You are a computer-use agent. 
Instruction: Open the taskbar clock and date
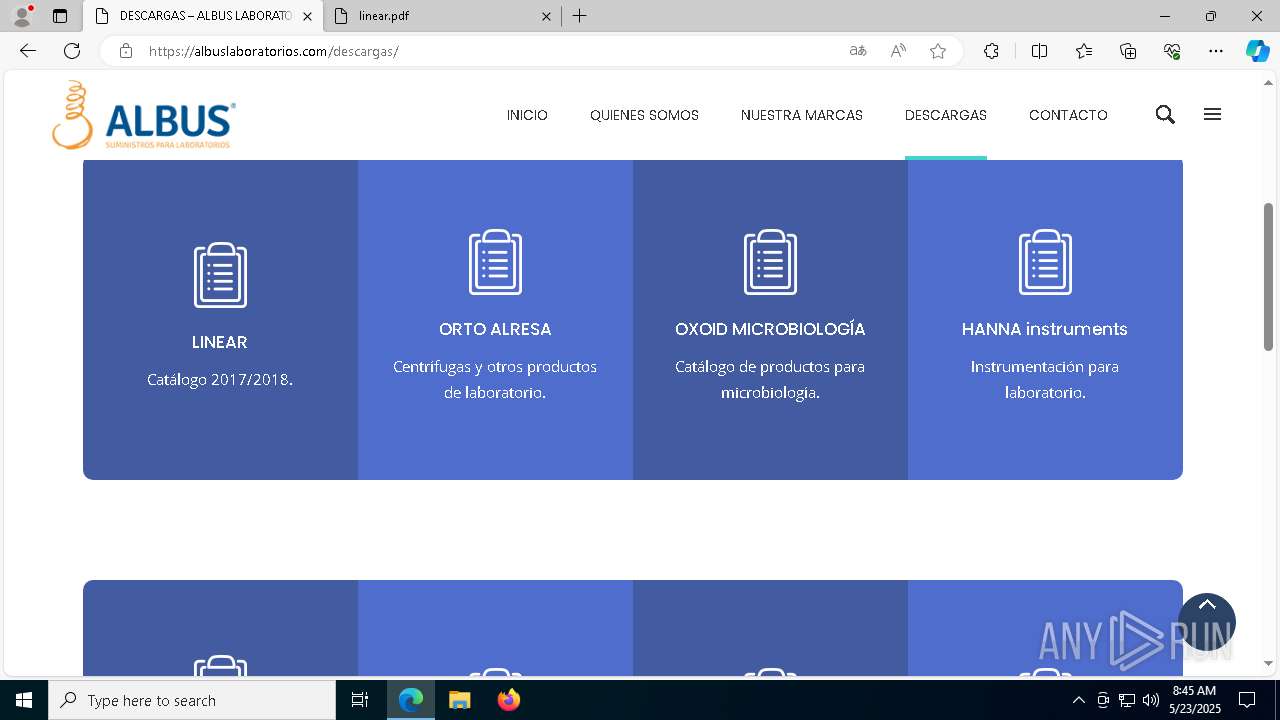1195,700
